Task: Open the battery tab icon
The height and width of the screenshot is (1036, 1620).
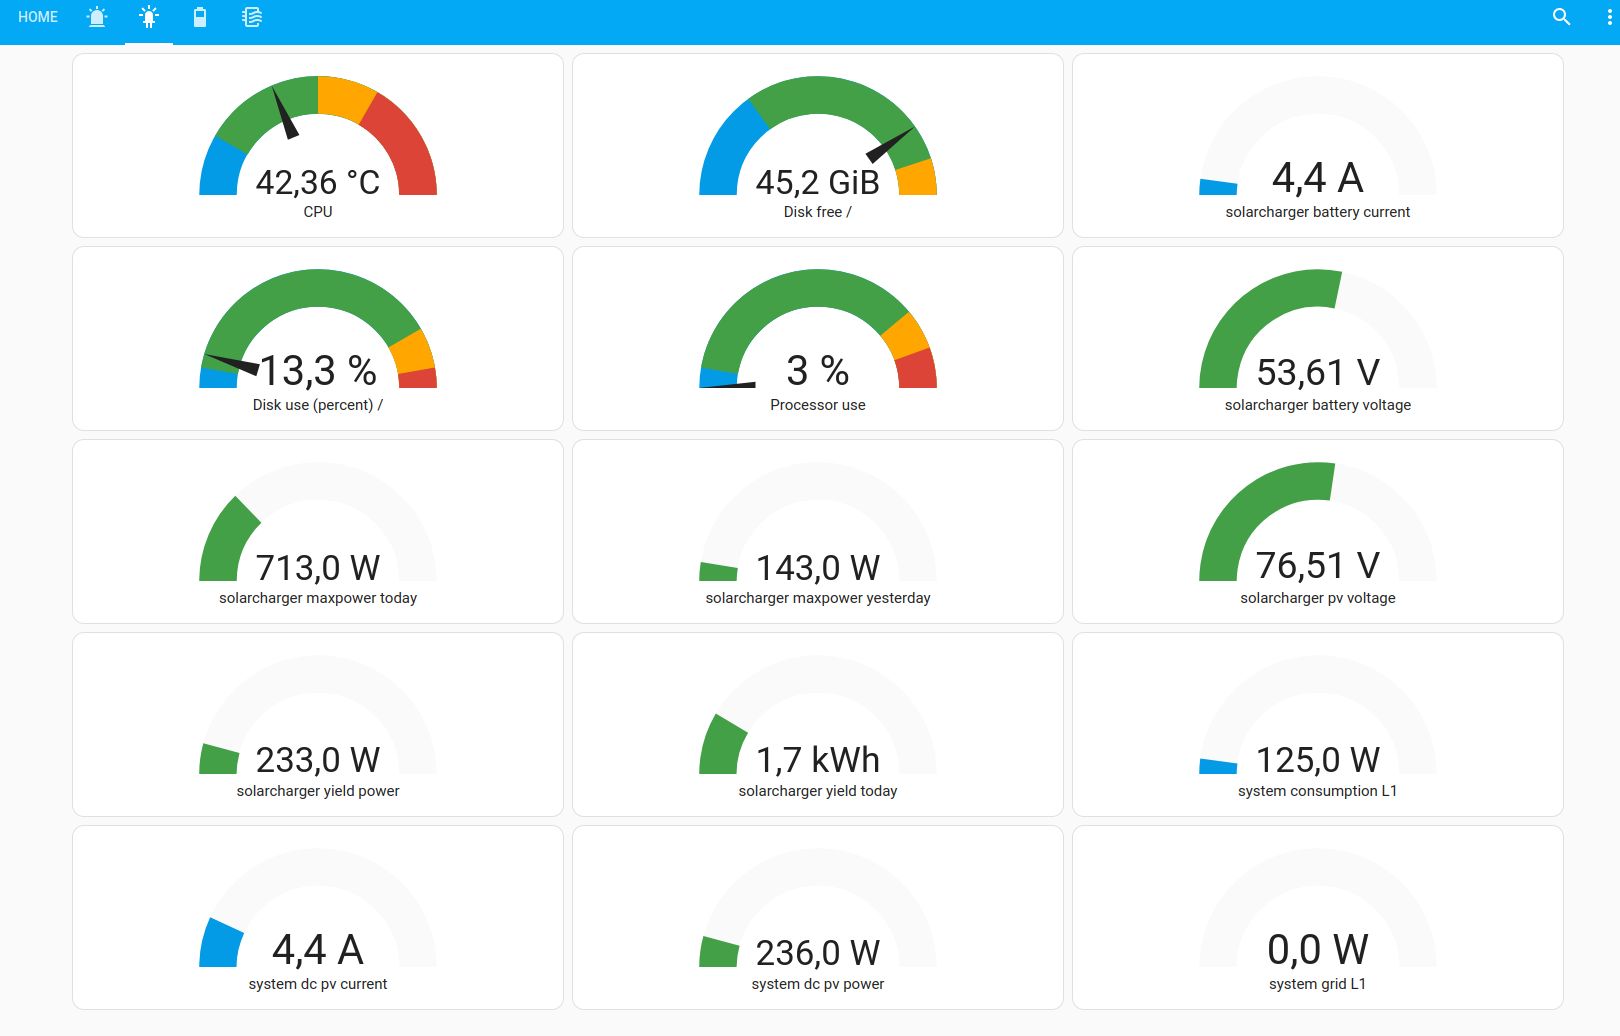Action: 200,17
